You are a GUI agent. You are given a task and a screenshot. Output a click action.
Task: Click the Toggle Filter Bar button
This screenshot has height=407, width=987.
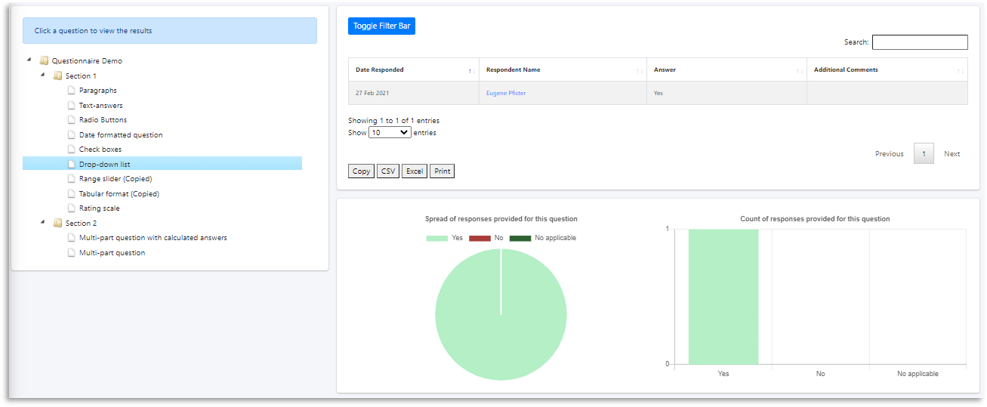click(381, 26)
